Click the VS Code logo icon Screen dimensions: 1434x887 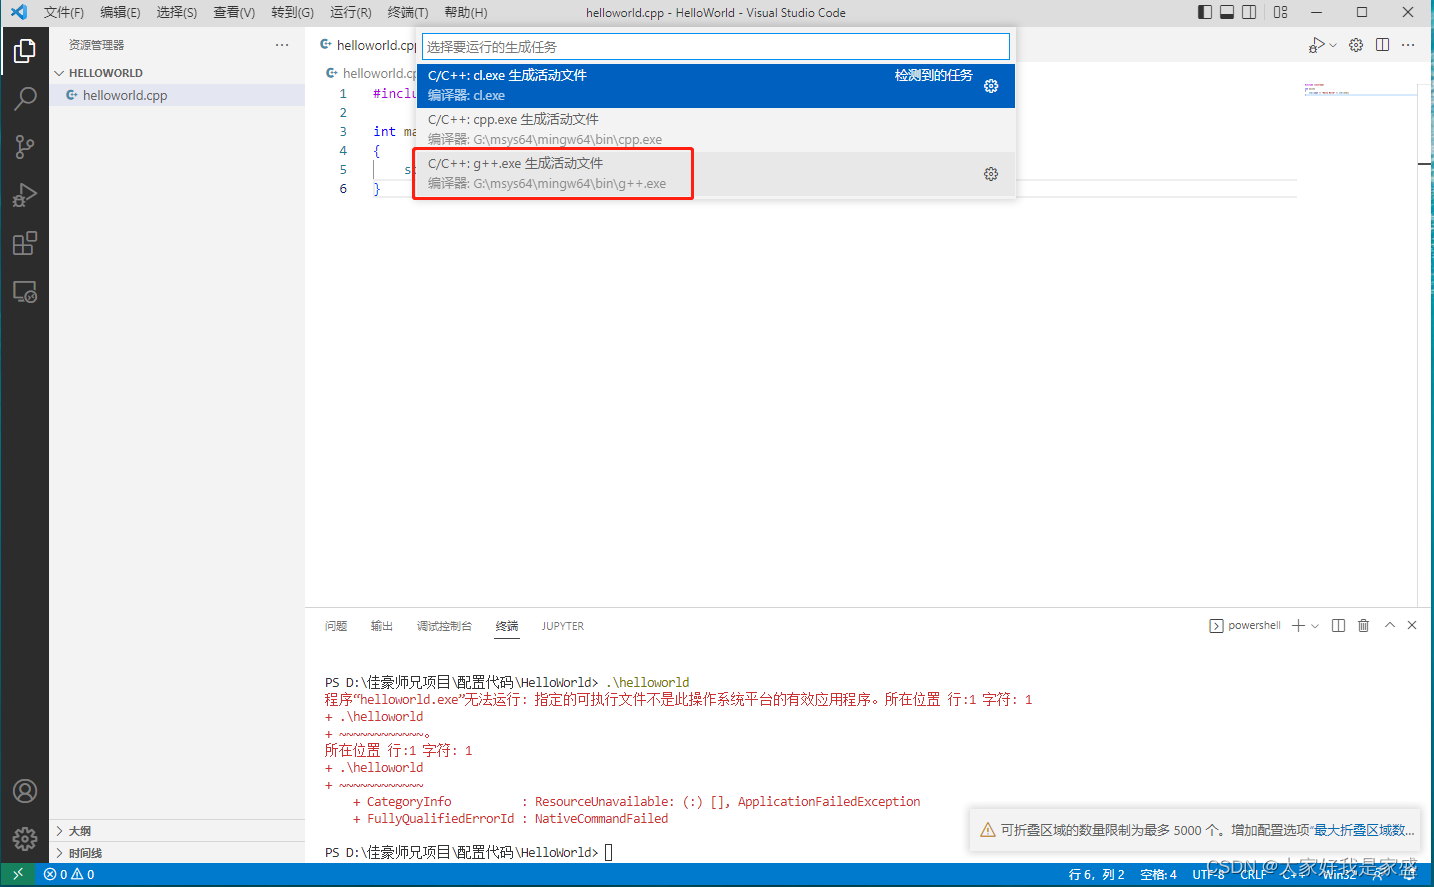point(19,12)
